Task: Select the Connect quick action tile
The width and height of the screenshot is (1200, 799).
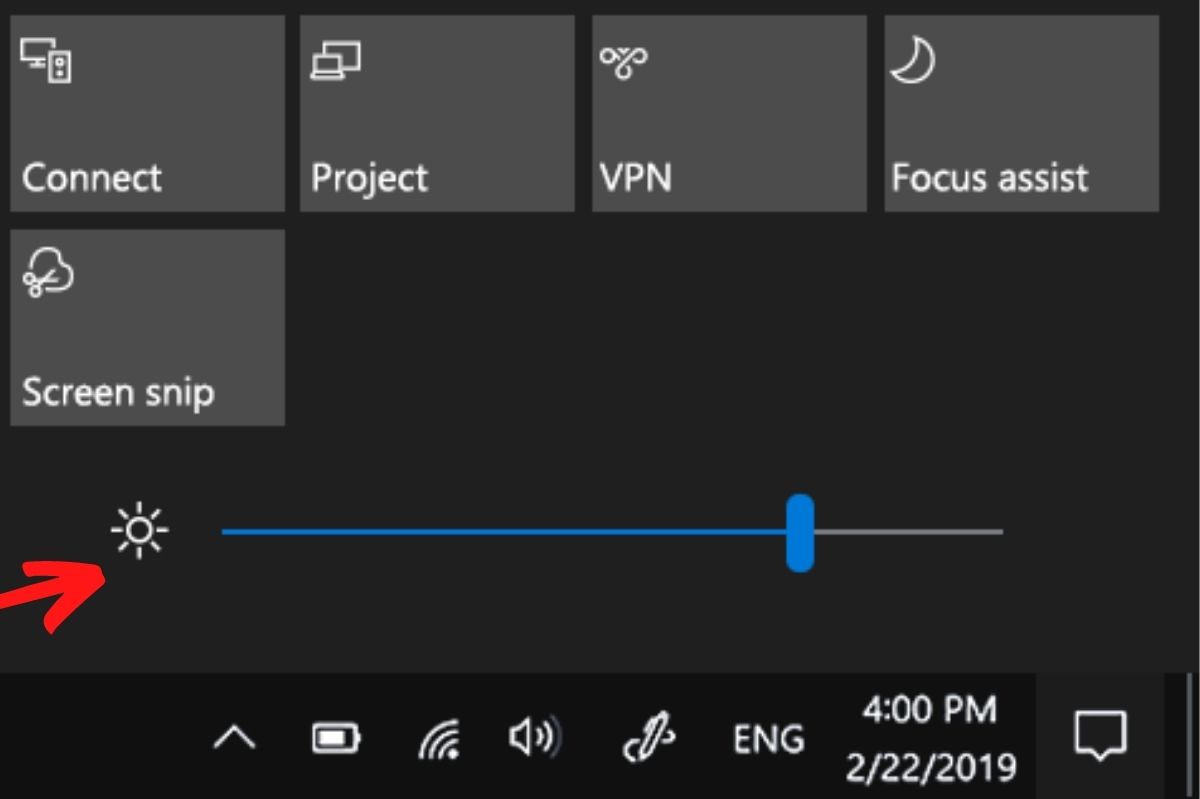Action: click(x=146, y=113)
